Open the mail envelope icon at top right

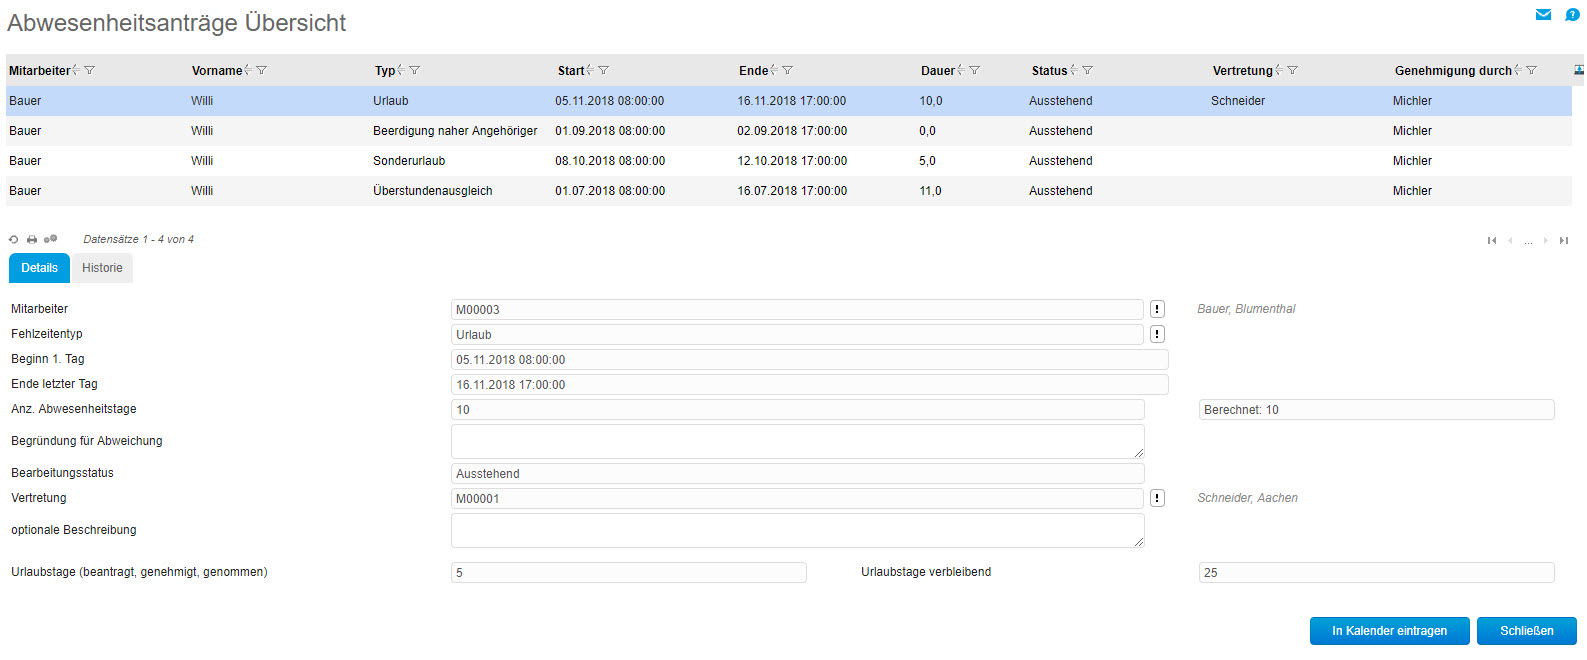click(1543, 15)
